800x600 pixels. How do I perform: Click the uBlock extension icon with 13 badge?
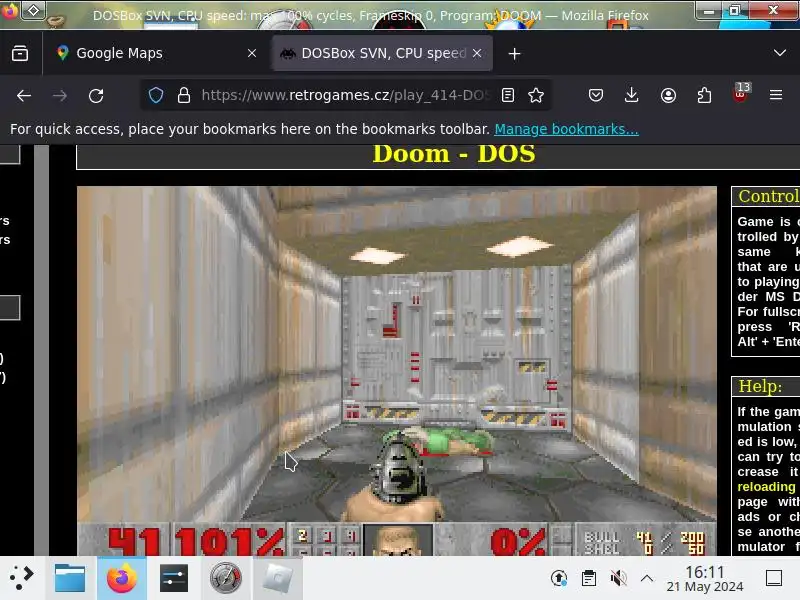coord(741,93)
